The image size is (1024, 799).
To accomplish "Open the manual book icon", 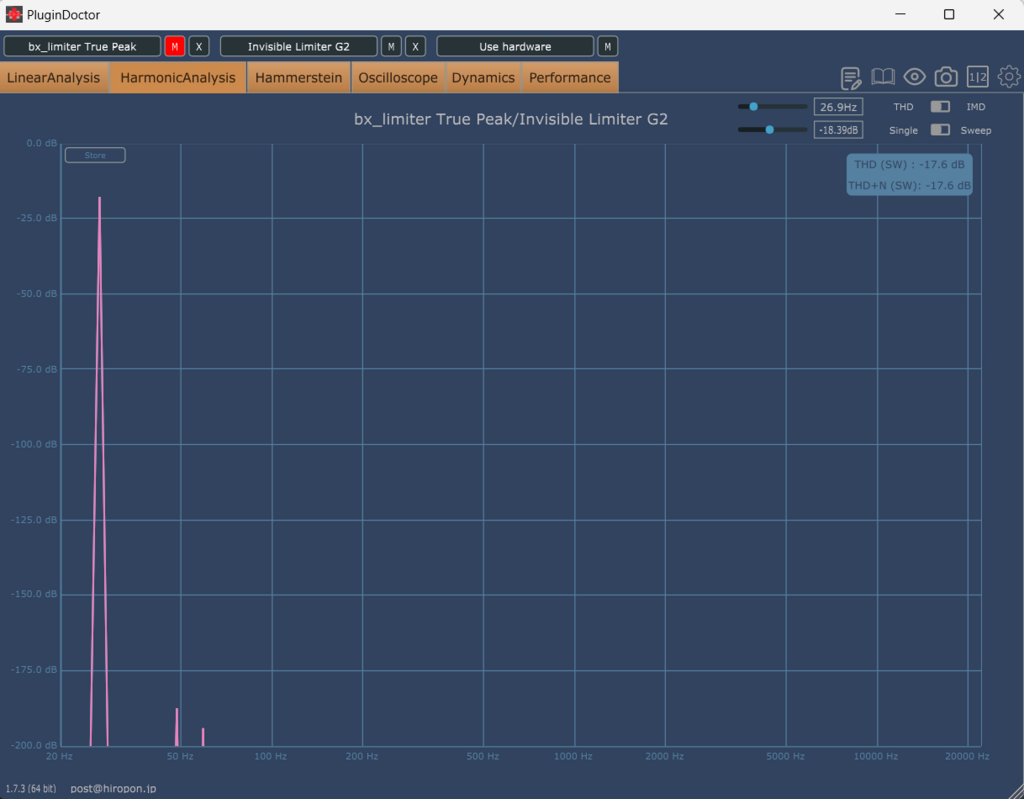I will coord(883,77).
